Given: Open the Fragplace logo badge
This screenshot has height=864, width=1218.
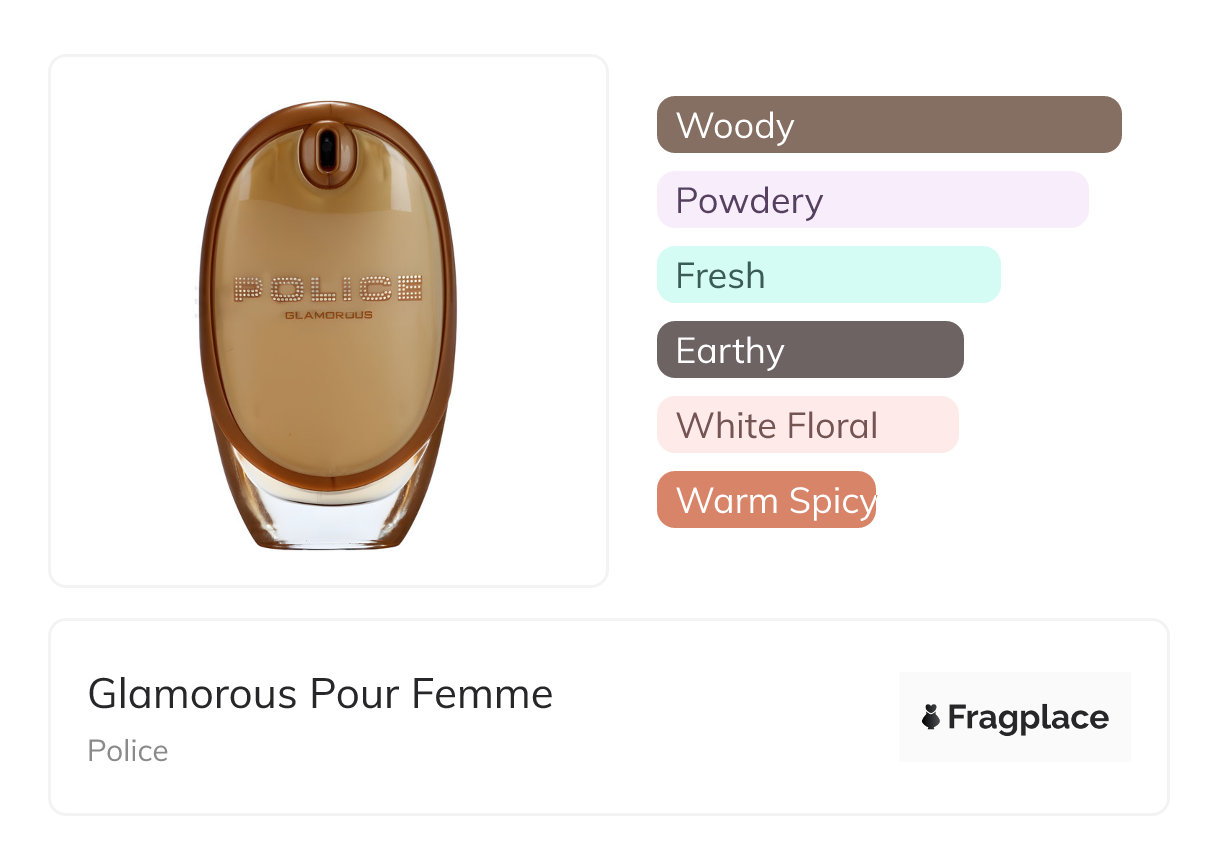Looking at the screenshot, I should point(1014,717).
